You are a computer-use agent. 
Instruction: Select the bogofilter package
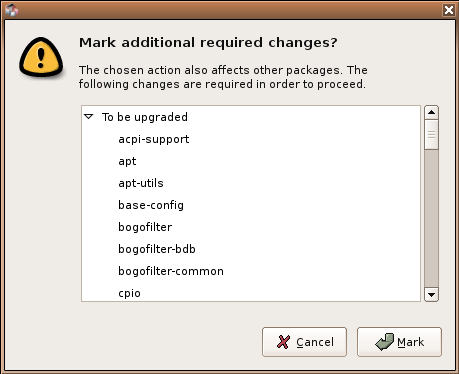tap(145, 227)
